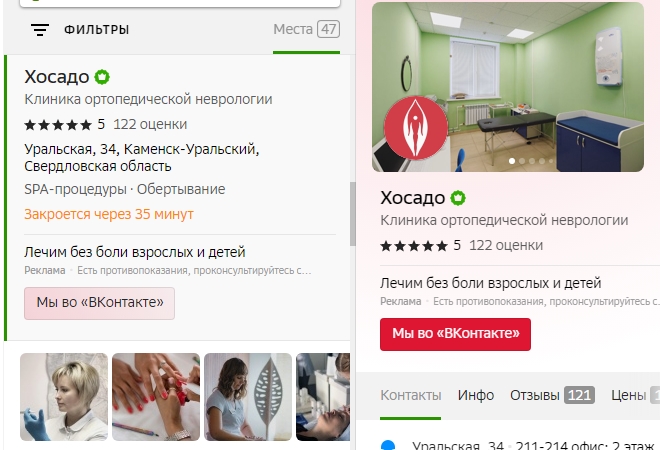This screenshot has height=450, width=660.
Task: Click green verified badge in list card
Action: [x=102, y=77]
